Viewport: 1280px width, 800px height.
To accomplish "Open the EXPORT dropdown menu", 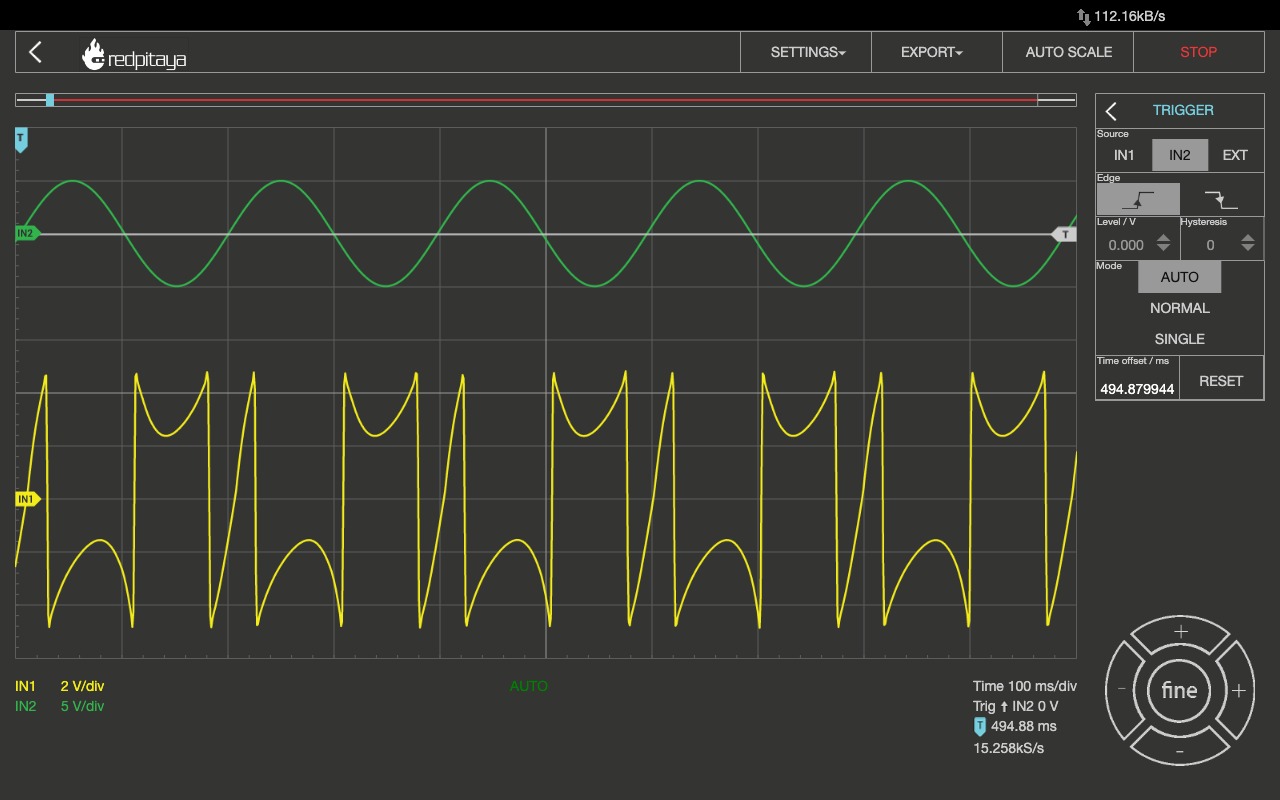I will 932,52.
